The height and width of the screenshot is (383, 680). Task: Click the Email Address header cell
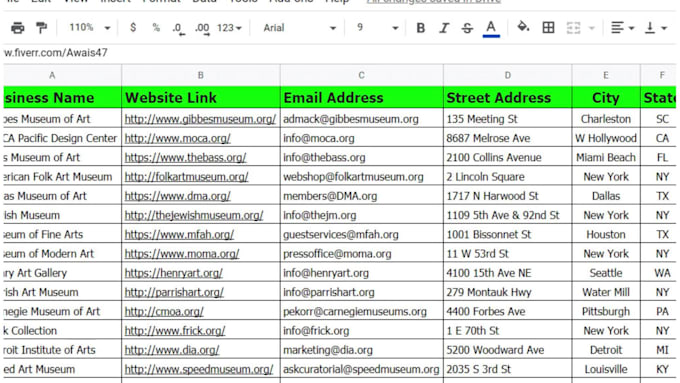(x=362, y=98)
